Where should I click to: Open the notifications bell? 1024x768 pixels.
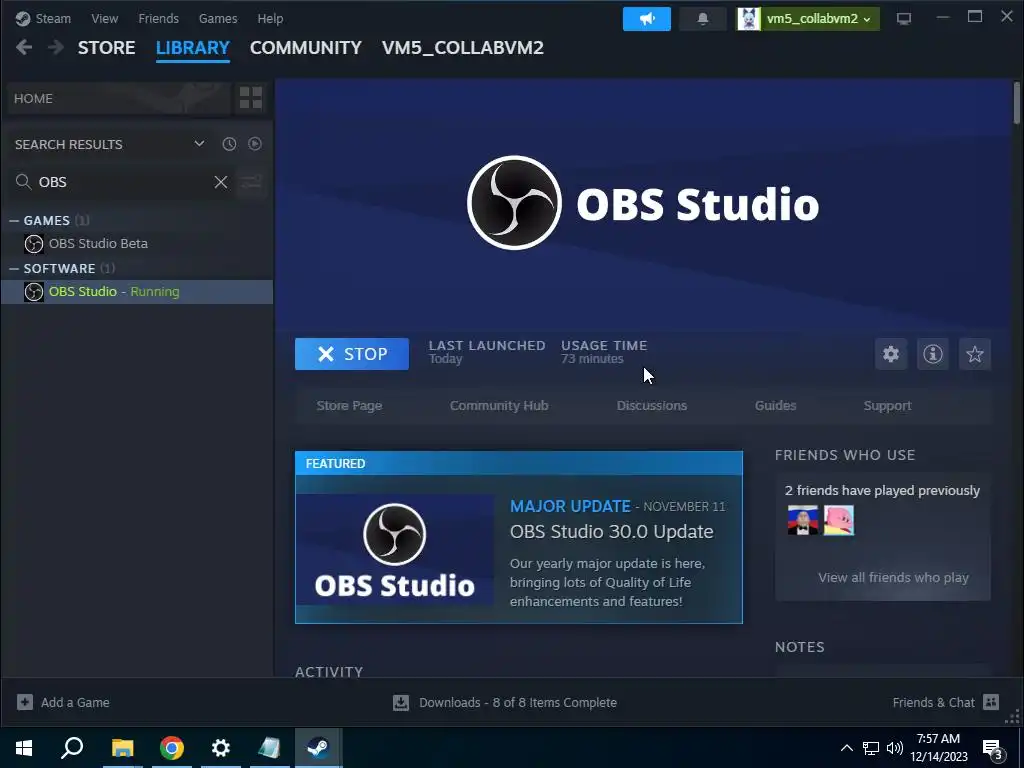(703, 19)
